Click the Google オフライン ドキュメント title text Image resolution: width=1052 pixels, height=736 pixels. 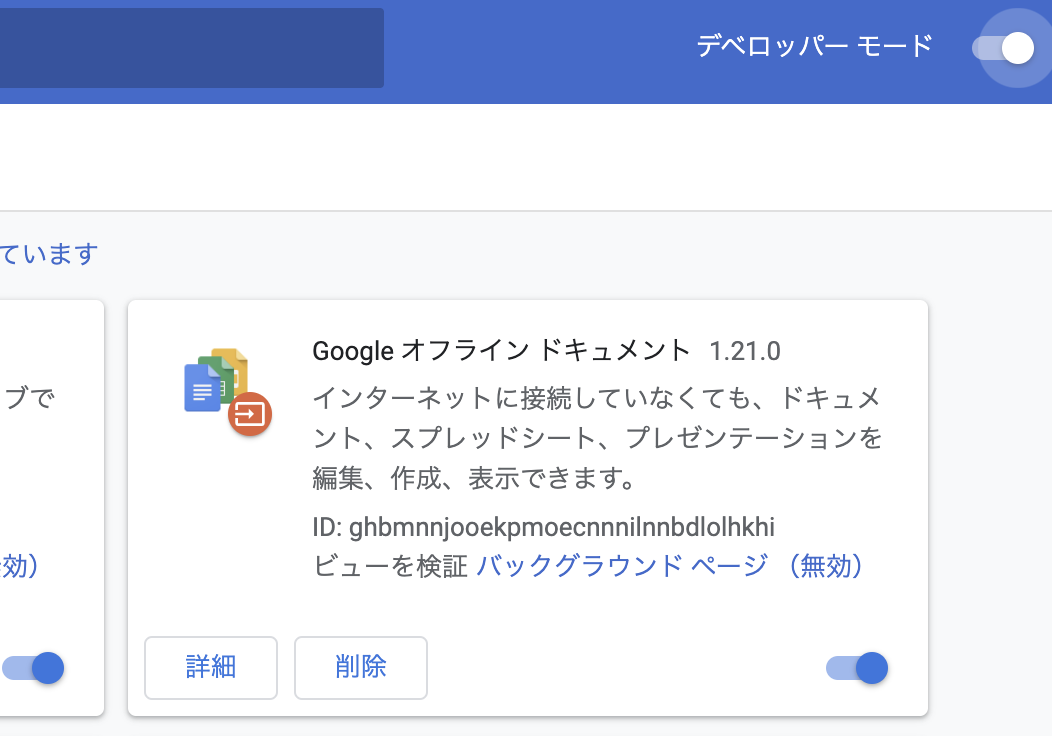pyautogui.click(x=501, y=350)
